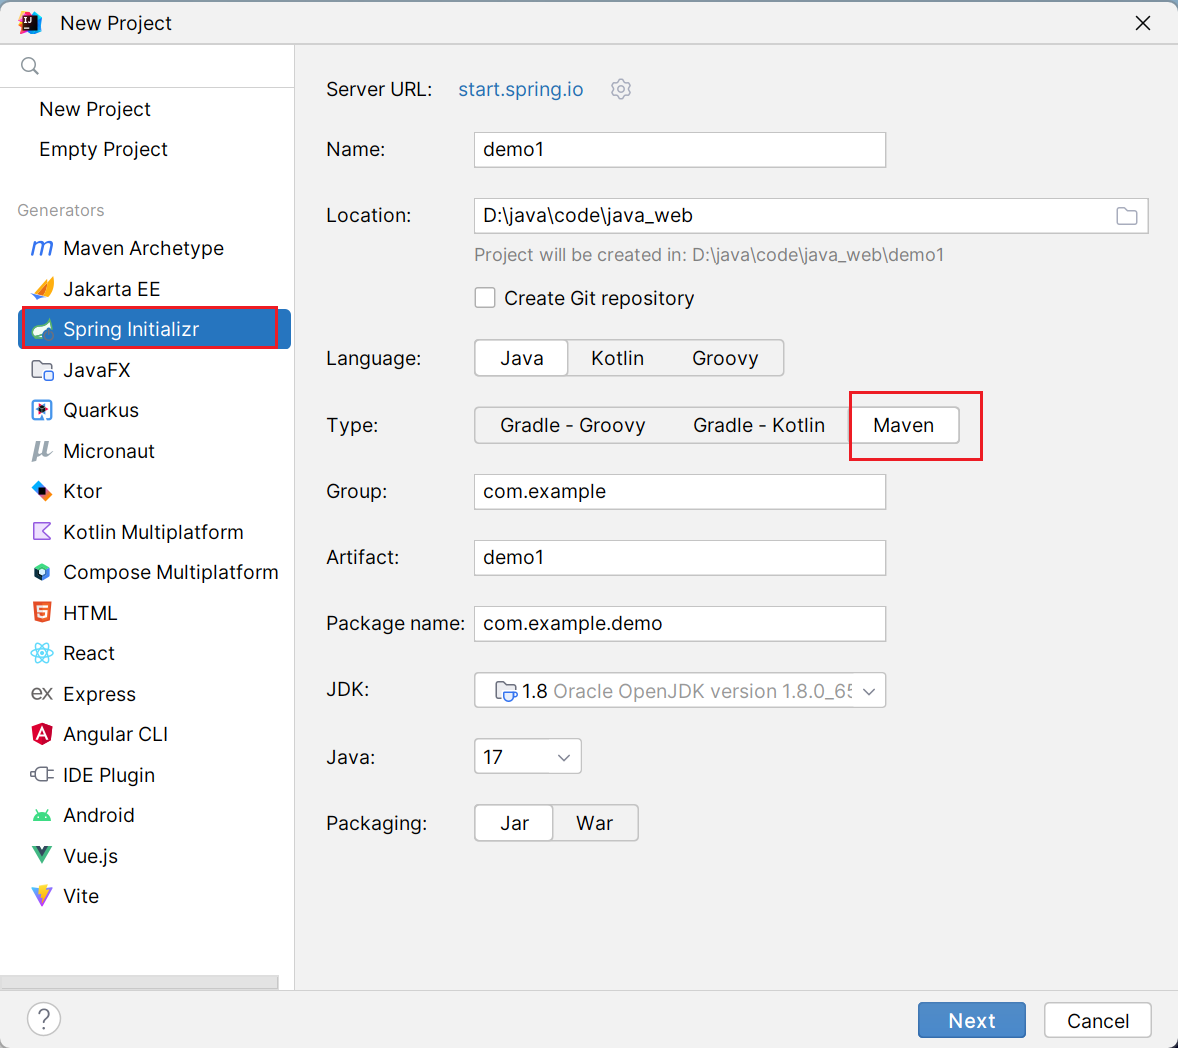
Task: Select New Project in left list
Action: pyautogui.click(x=95, y=109)
